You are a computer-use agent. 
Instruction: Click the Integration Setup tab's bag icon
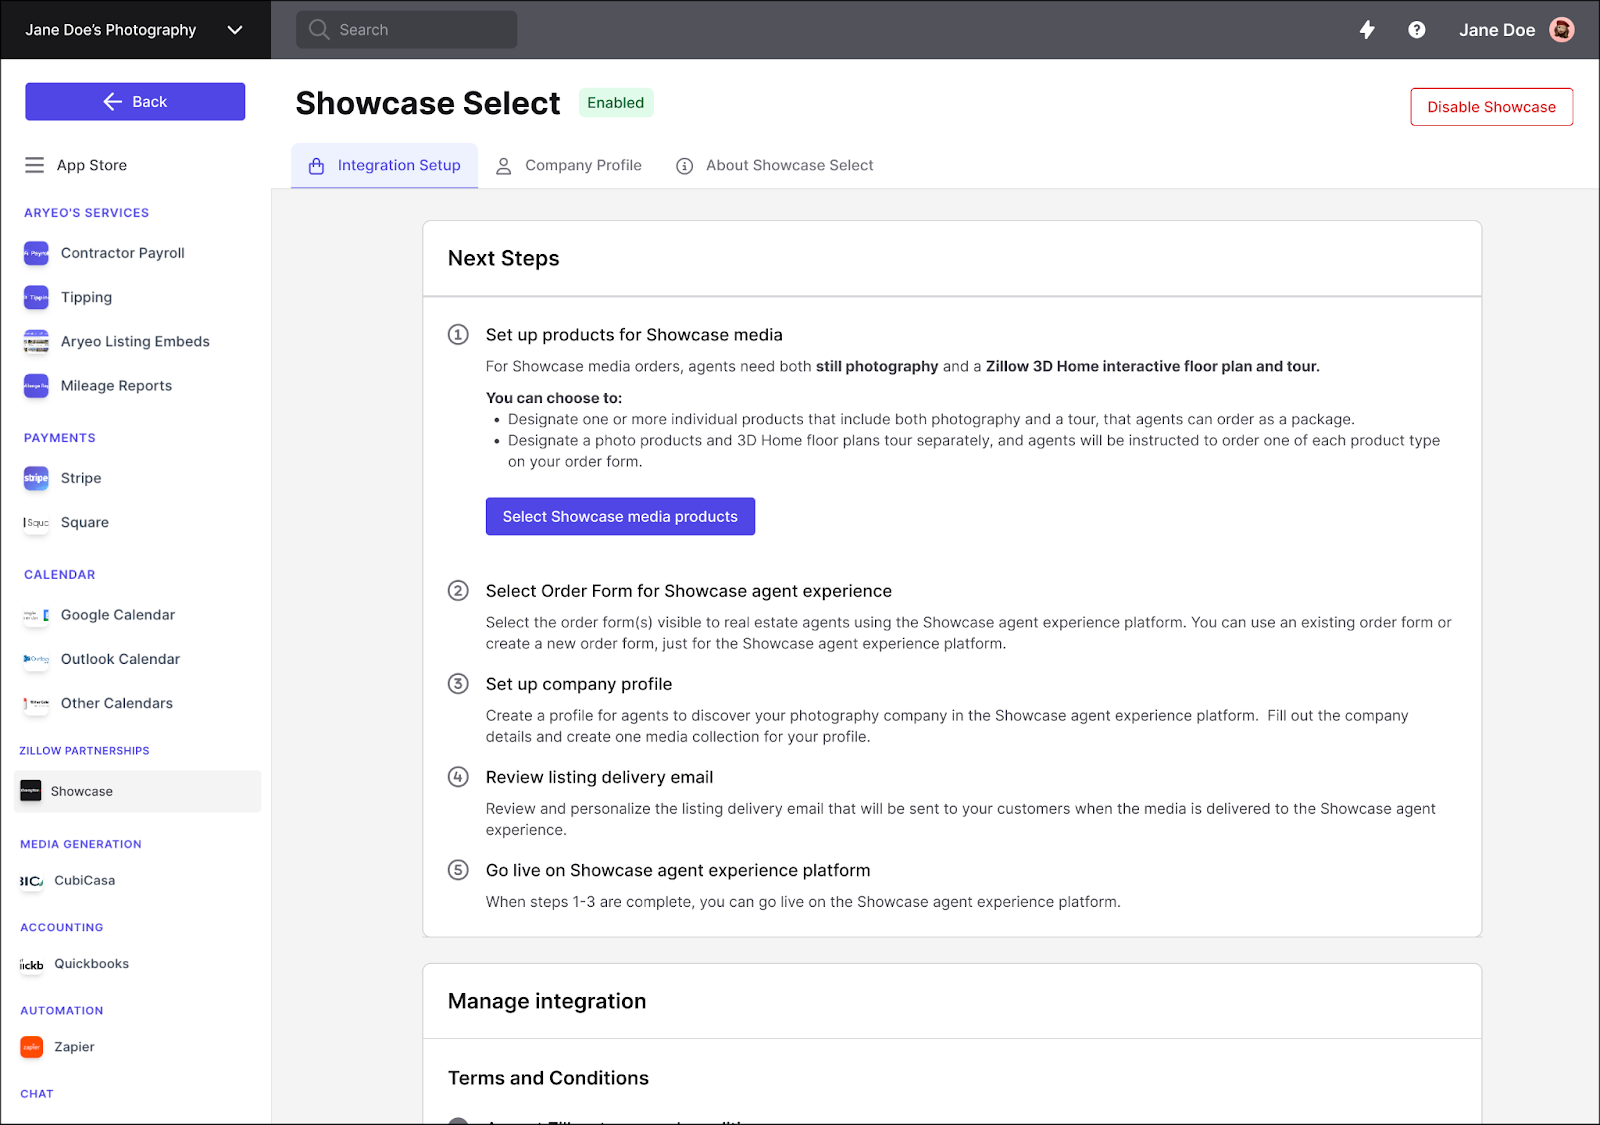[316, 166]
